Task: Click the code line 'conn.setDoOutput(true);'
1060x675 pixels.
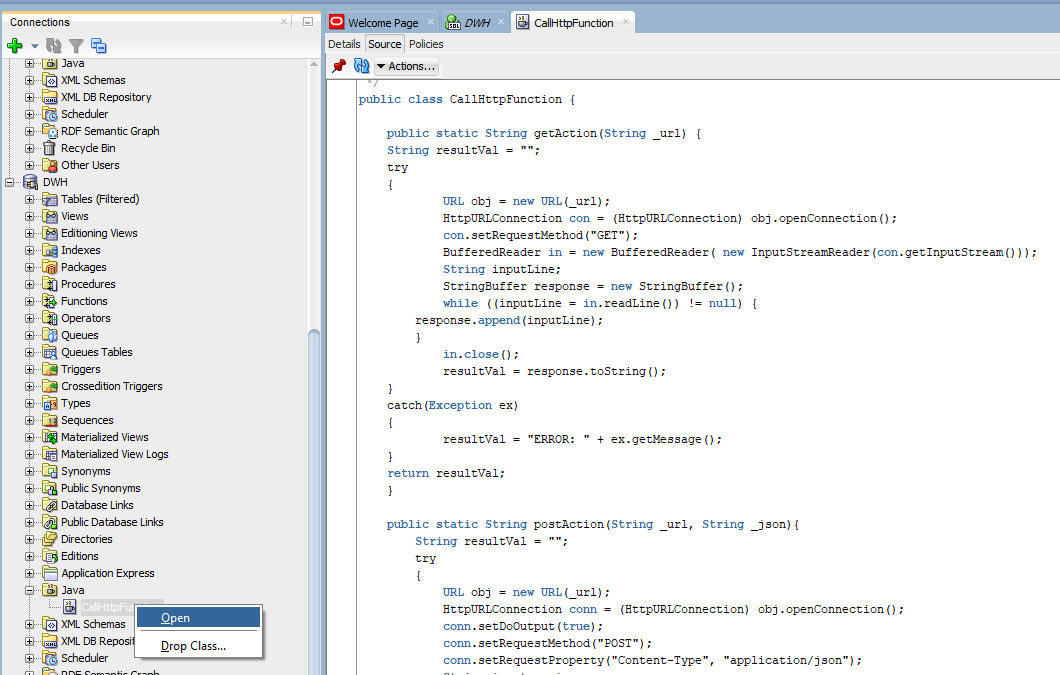Action: [x=523, y=626]
